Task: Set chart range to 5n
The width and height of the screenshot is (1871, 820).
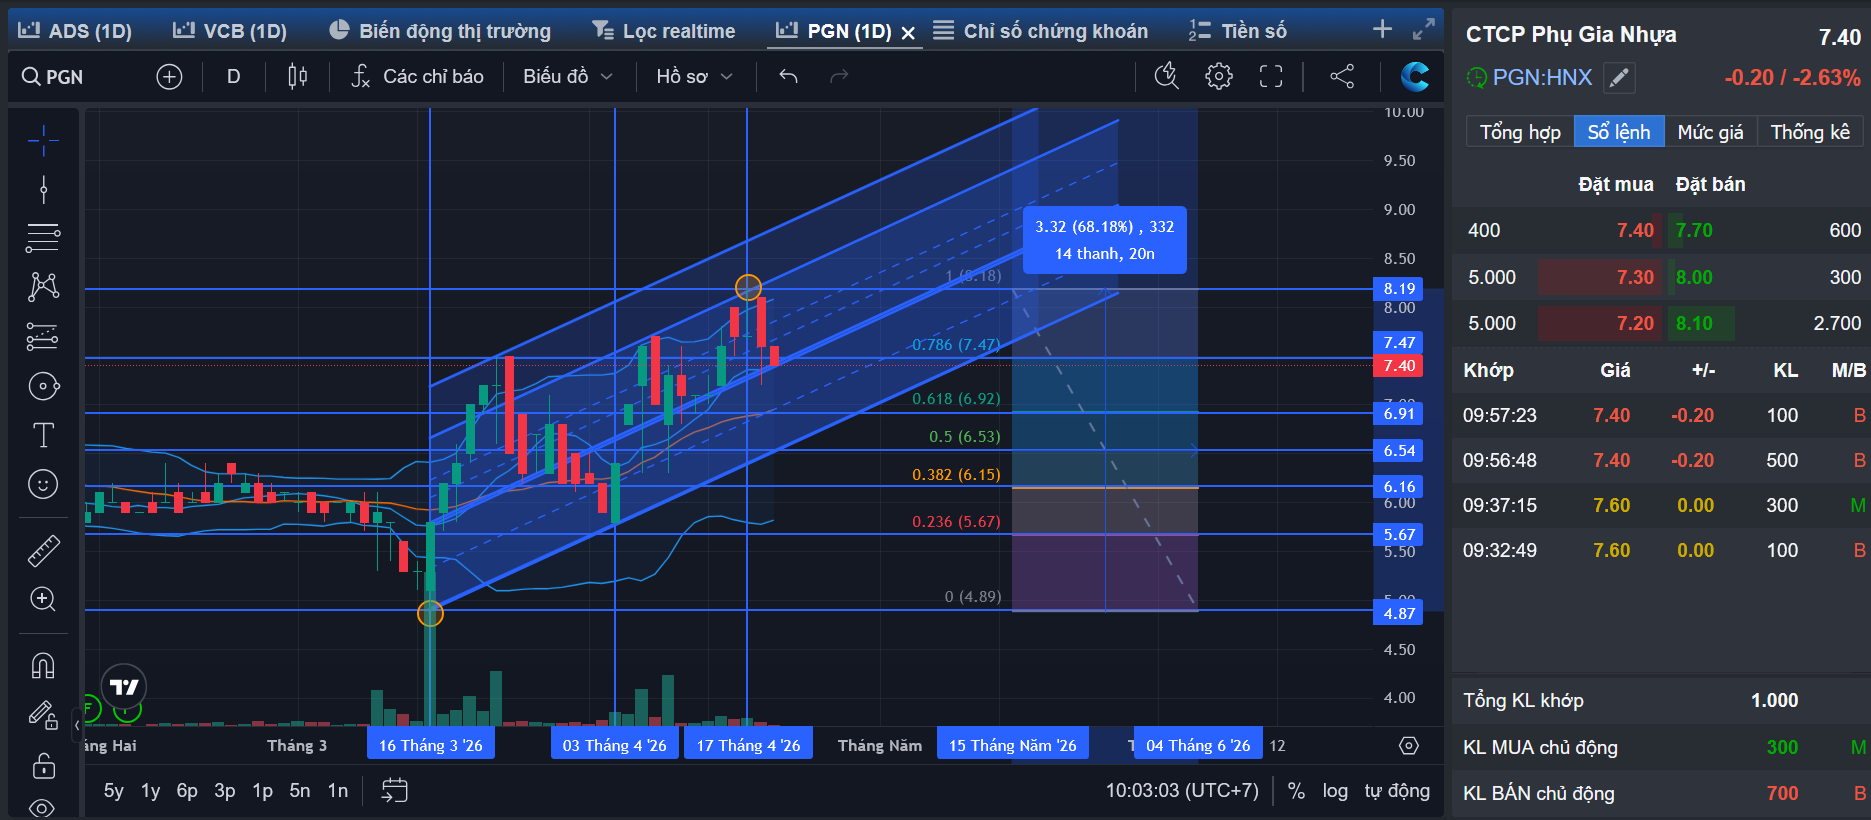Action: tap(300, 791)
